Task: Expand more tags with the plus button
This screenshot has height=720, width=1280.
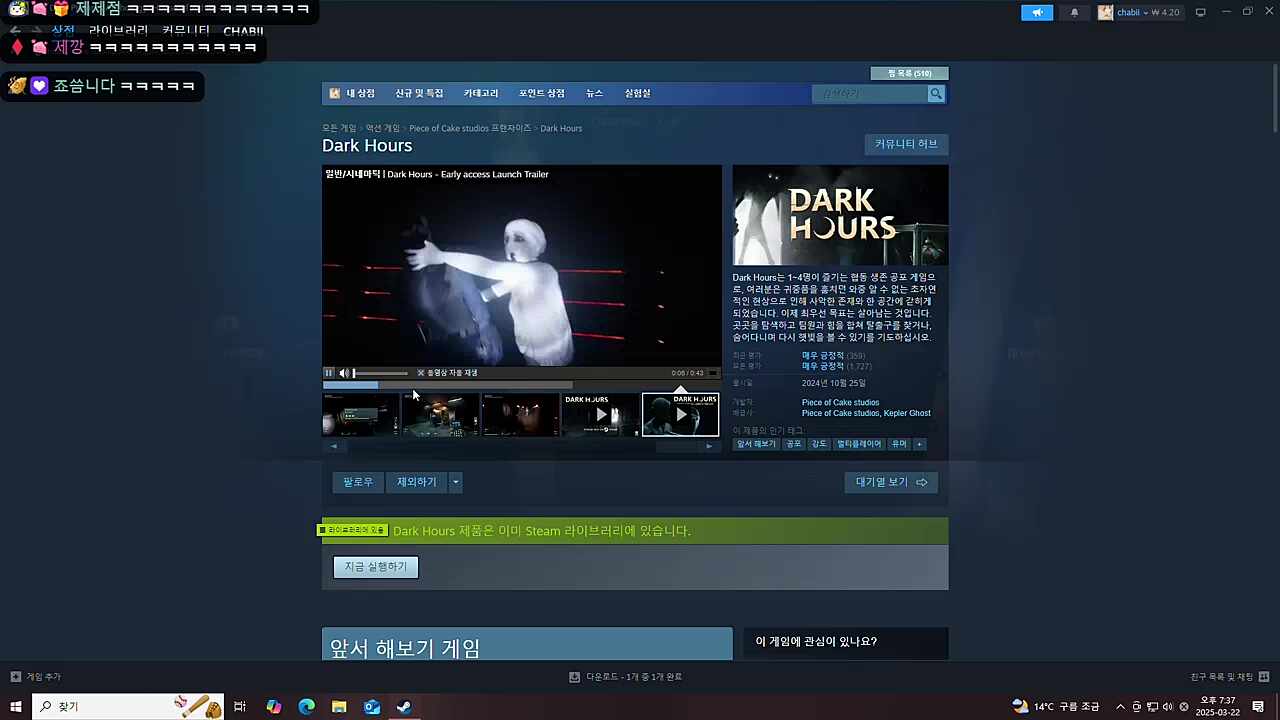Action: (919, 444)
